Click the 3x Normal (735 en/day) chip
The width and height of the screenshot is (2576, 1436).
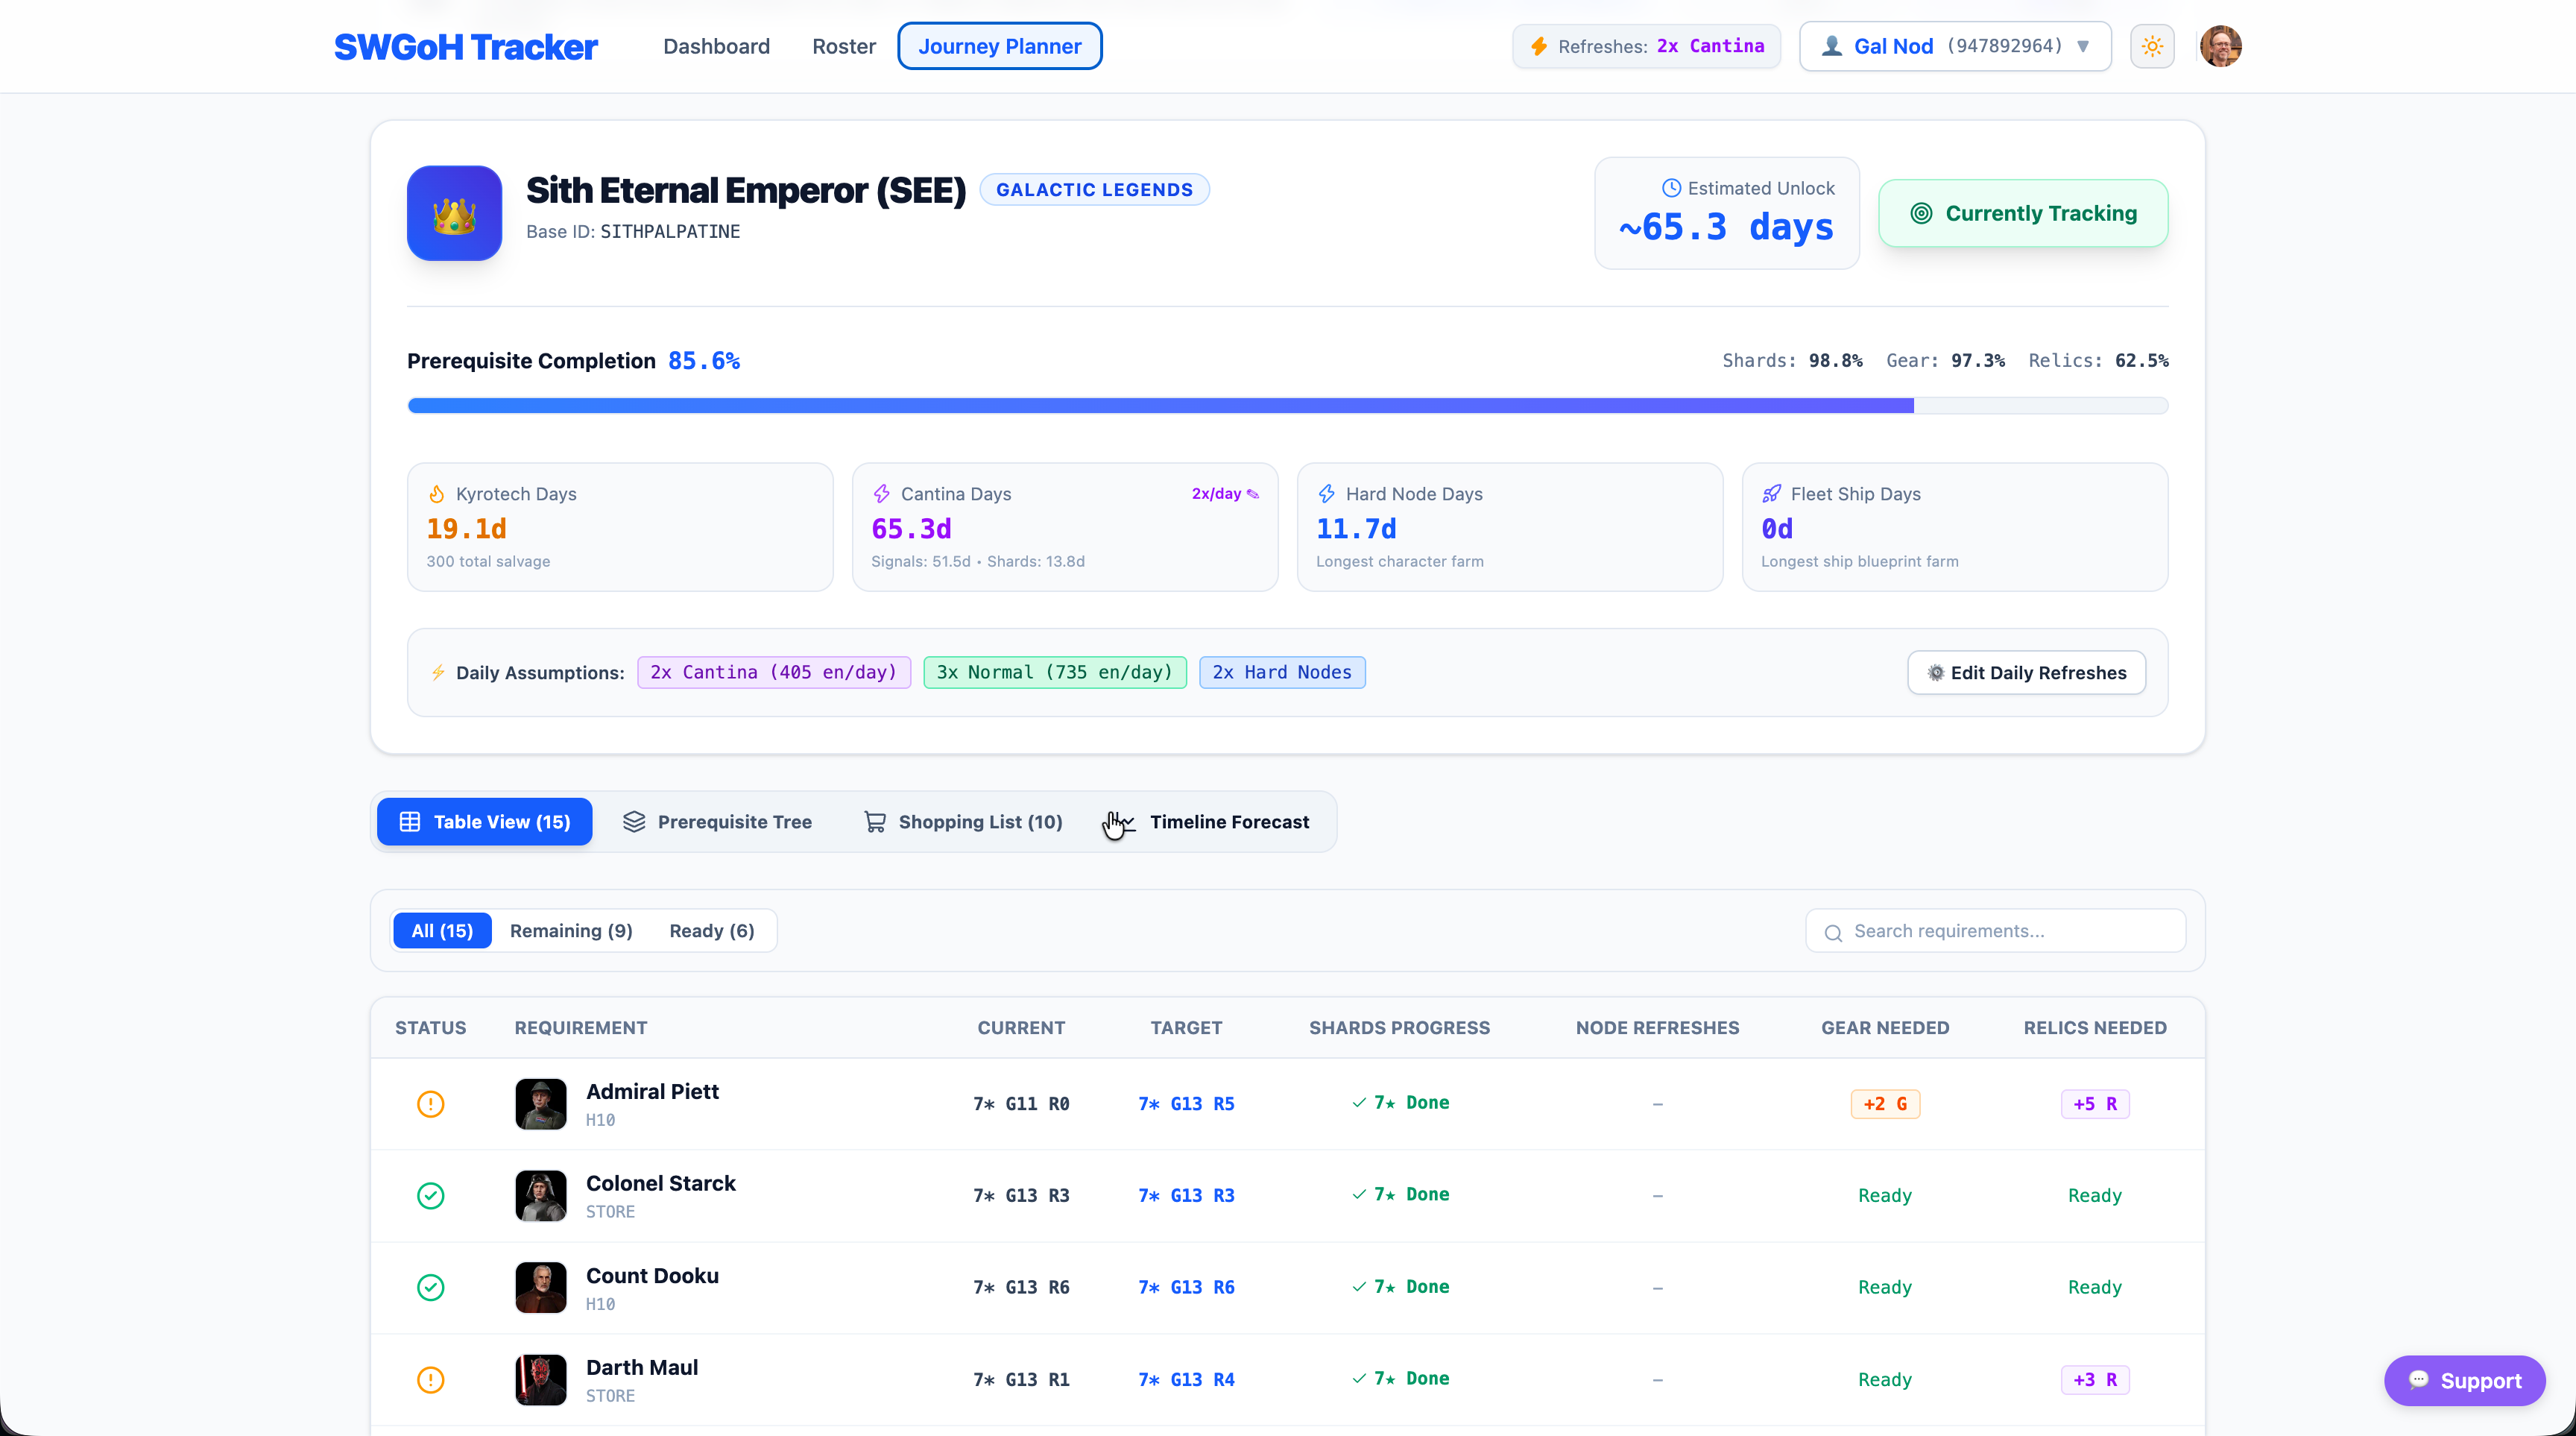[x=1054, y=672]
